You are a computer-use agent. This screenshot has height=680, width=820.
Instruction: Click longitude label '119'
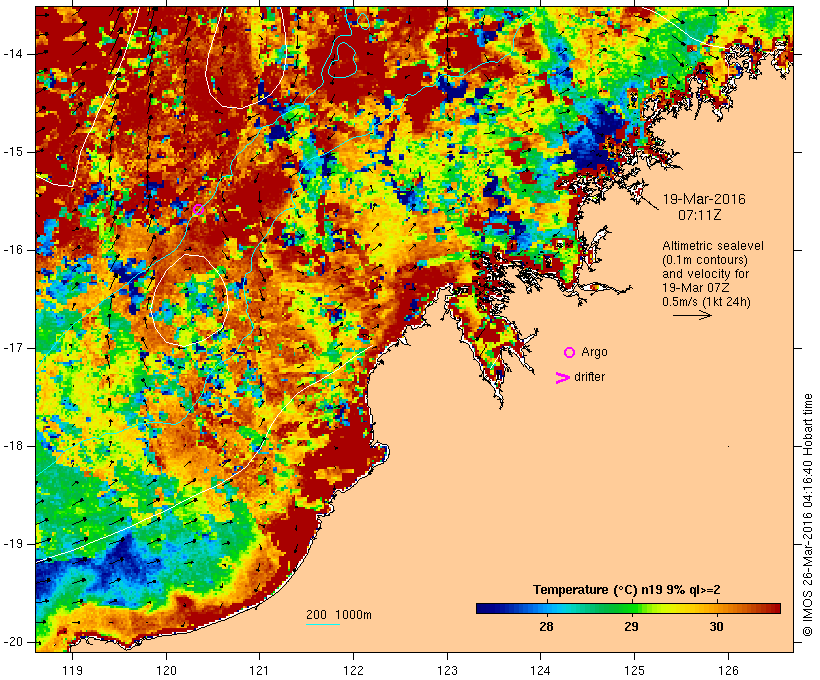[72, 671]
